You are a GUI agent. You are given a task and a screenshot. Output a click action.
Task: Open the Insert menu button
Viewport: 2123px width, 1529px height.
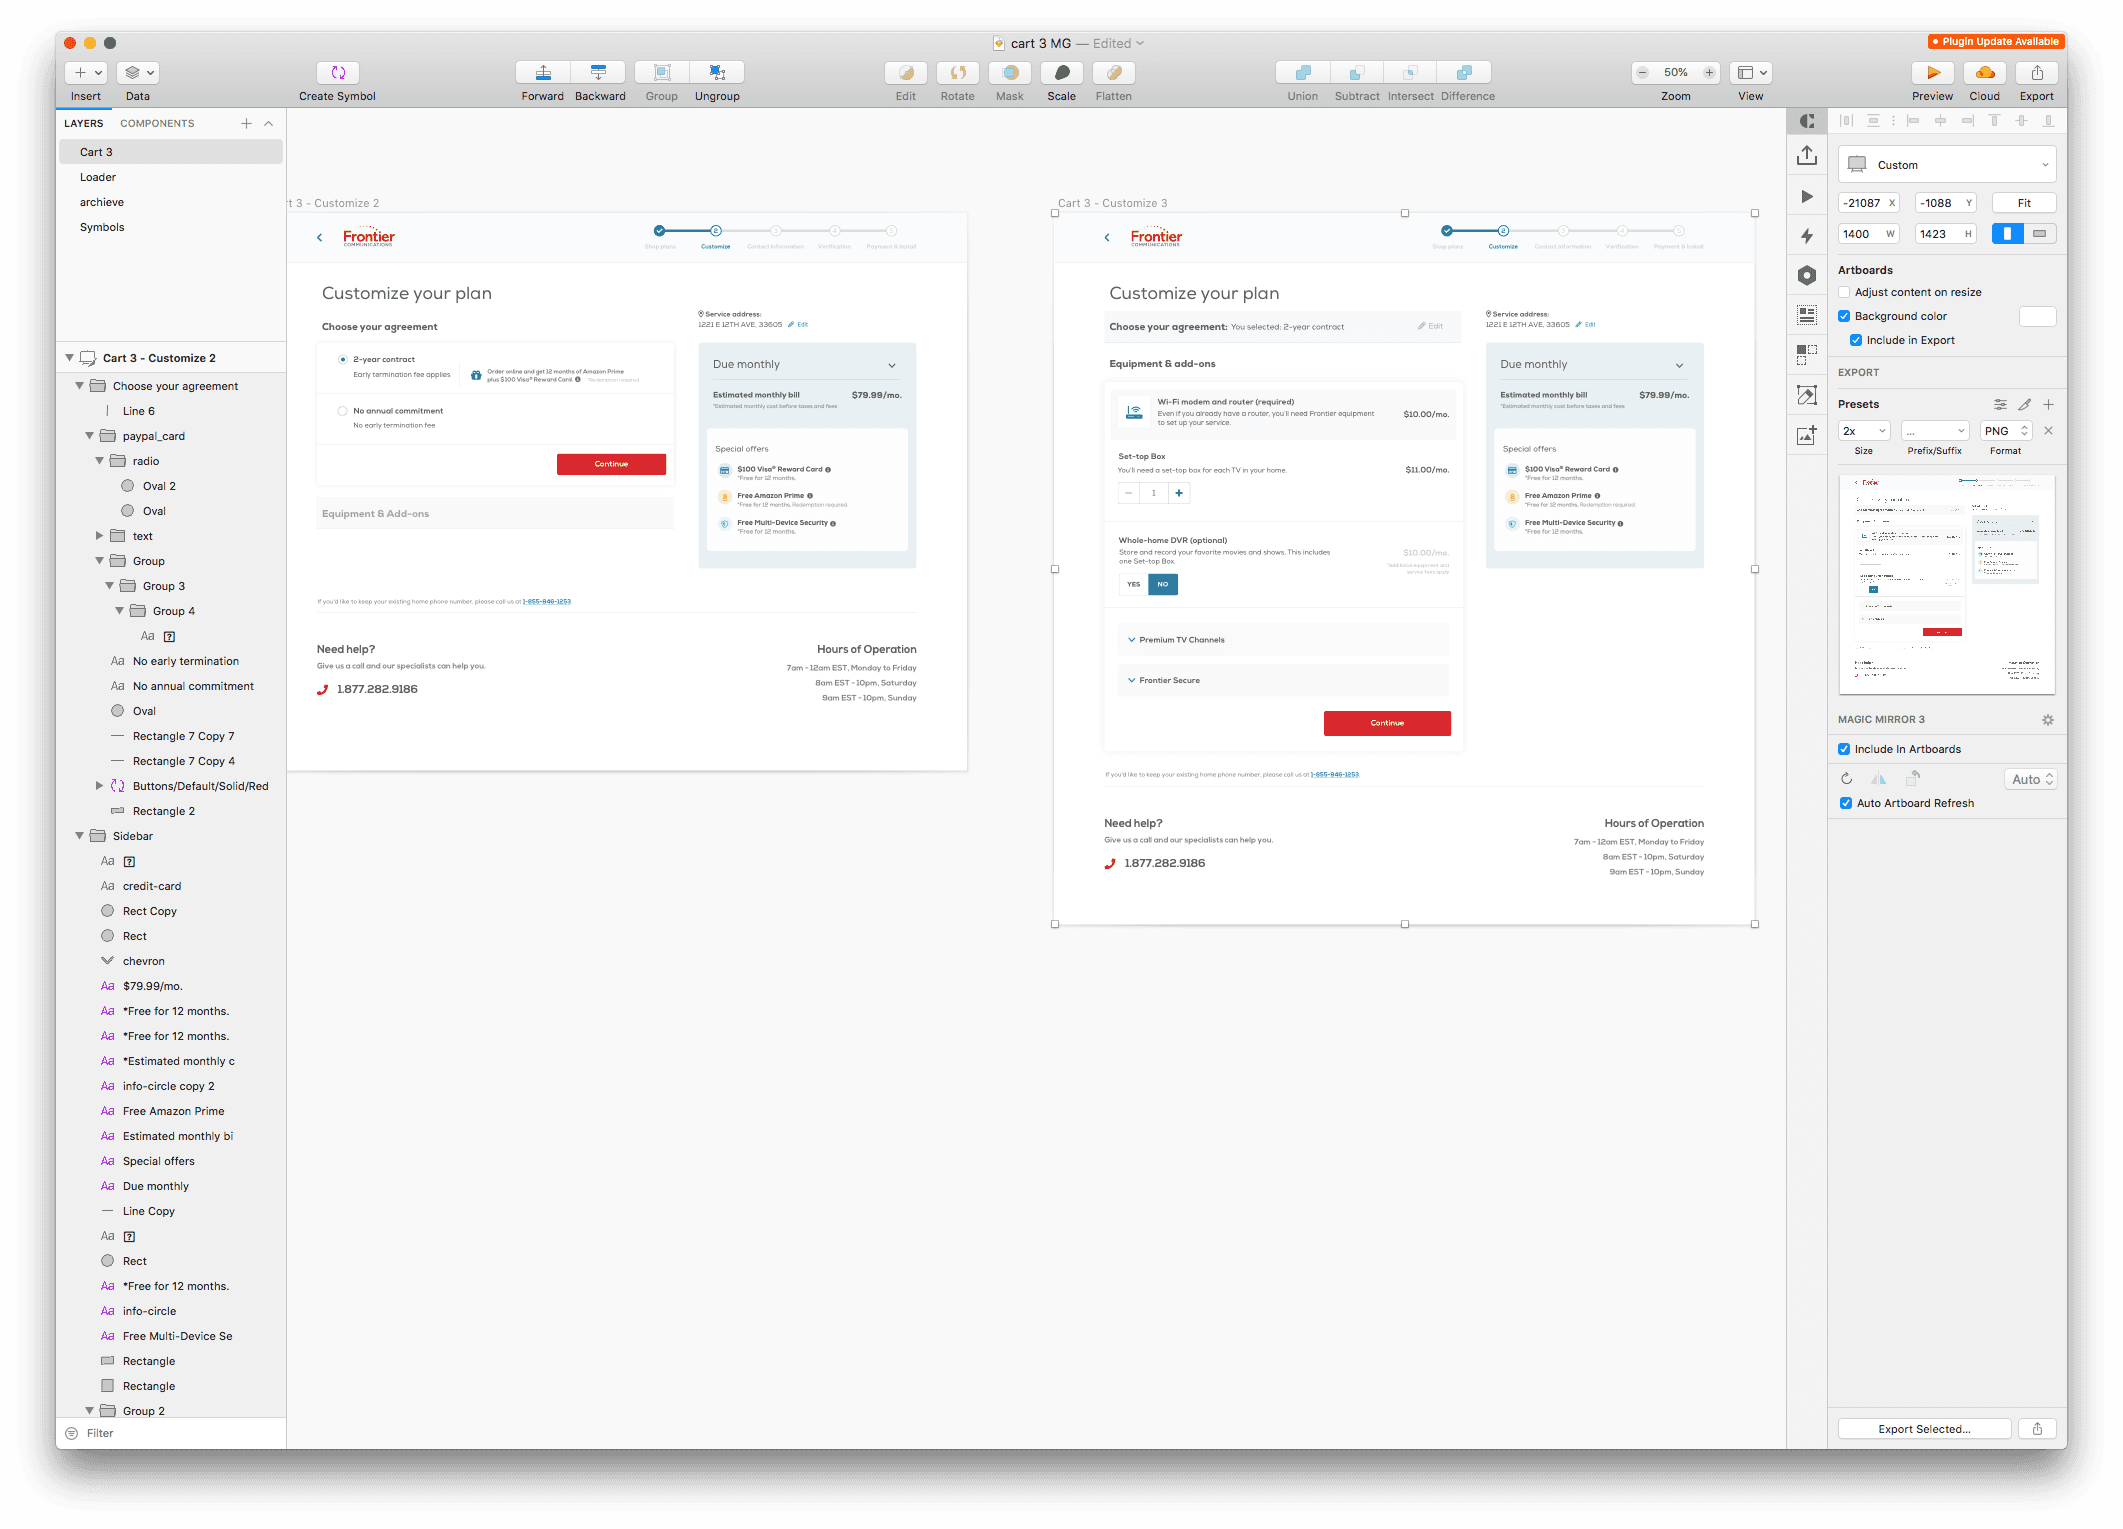point(86,73)
